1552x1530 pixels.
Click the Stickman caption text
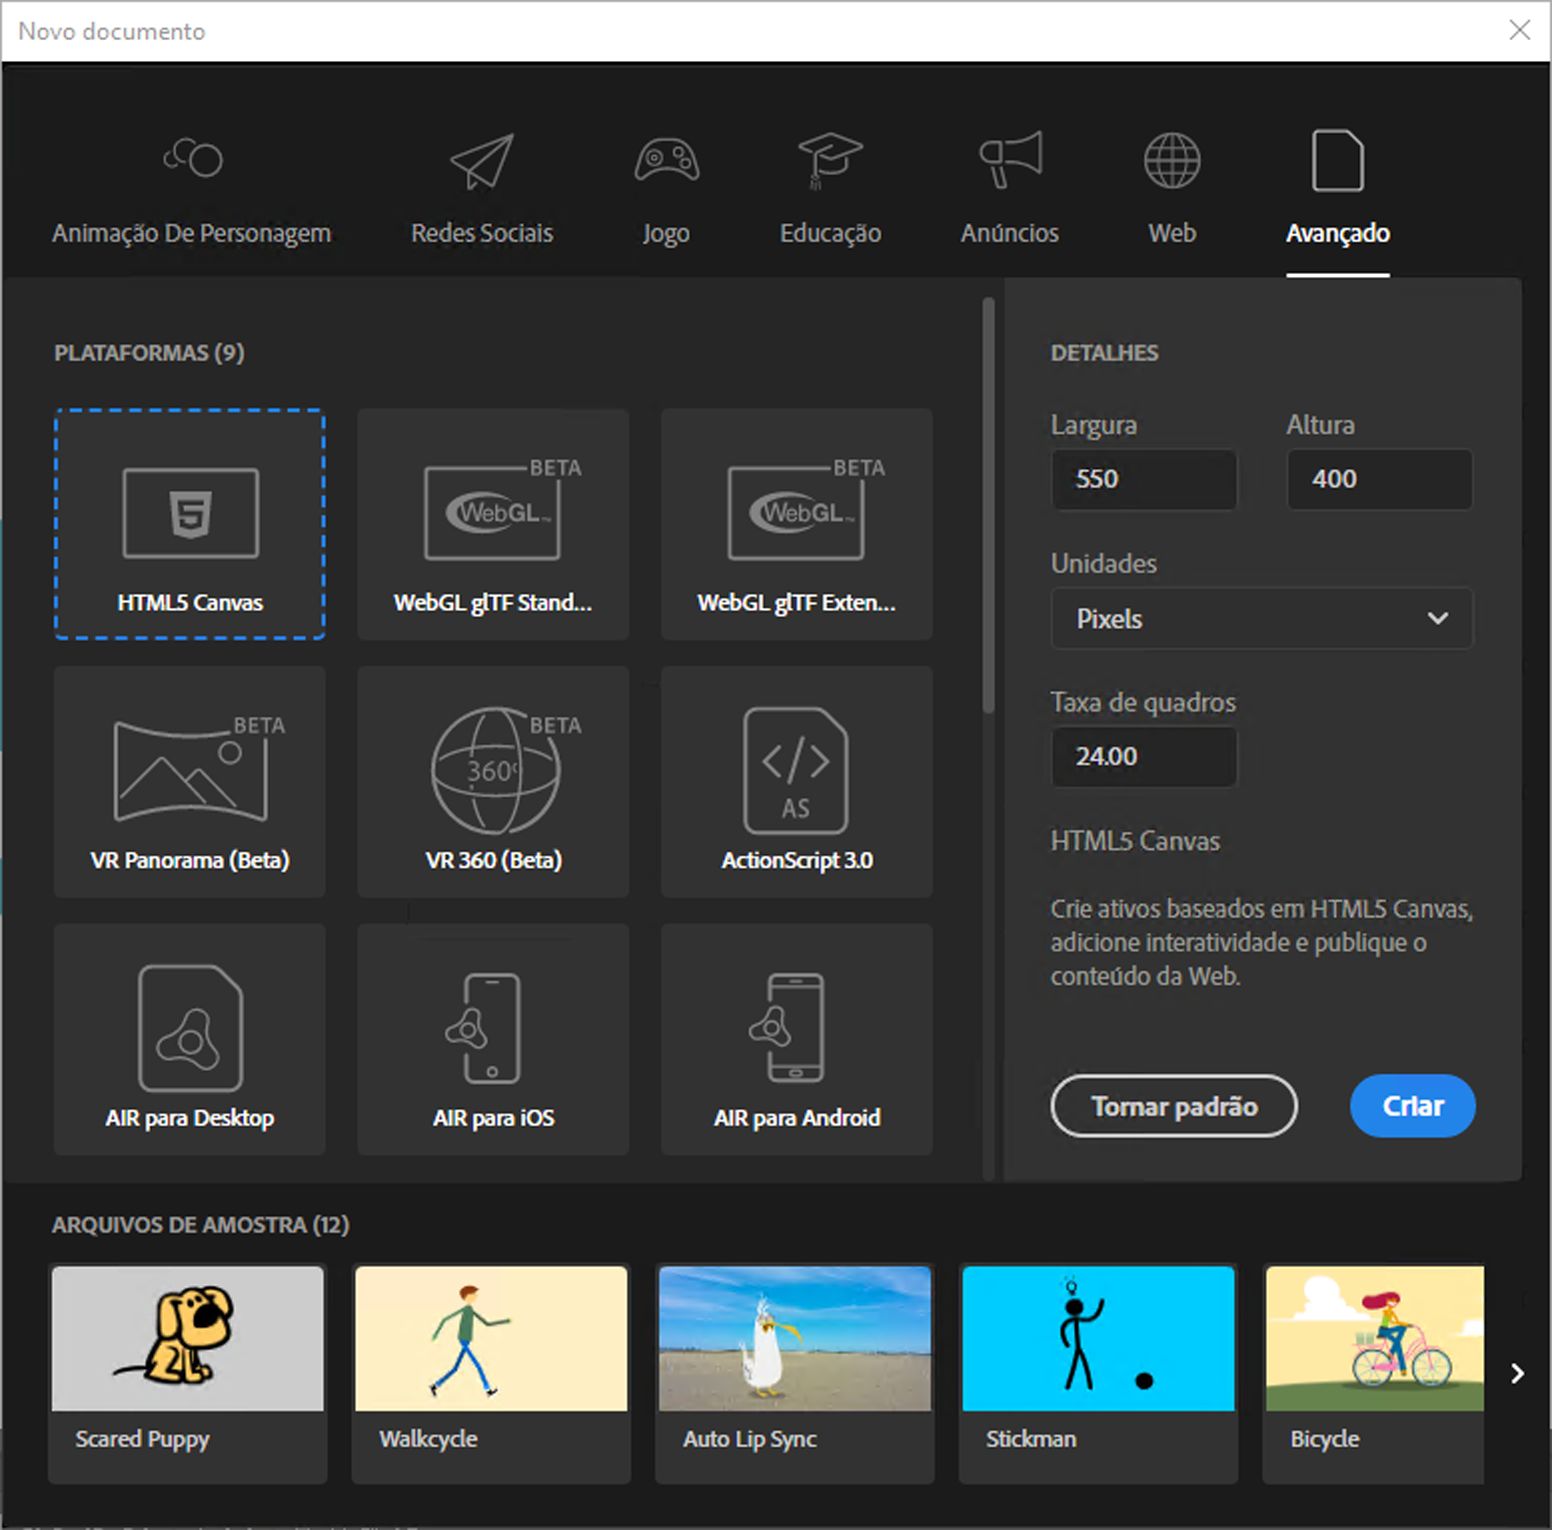[x=1031, y=1439]
